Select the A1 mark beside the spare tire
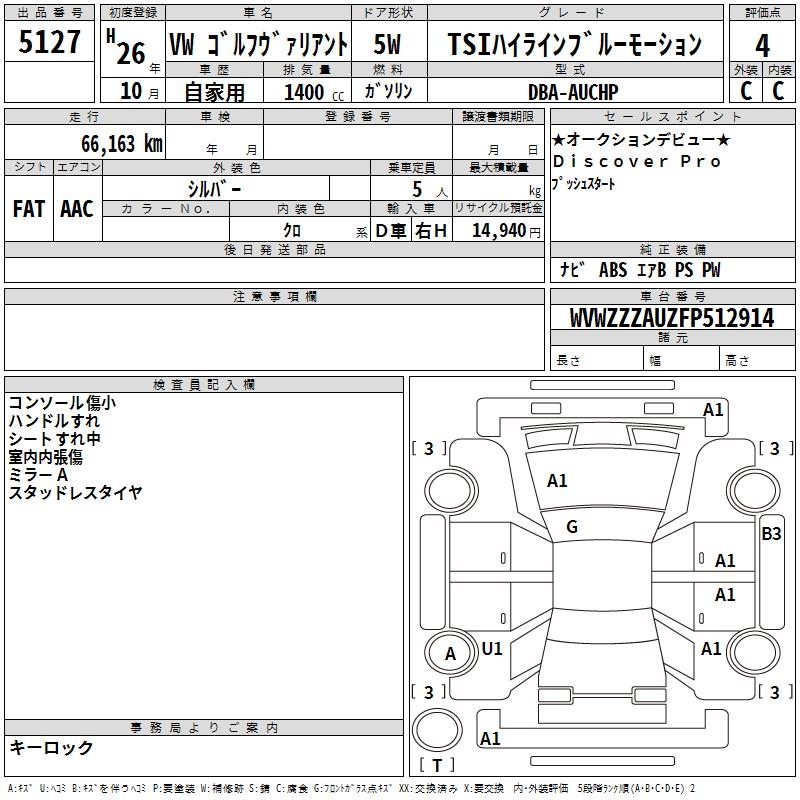The width and height of the screenshot is (800, 800). coord(490,739)
